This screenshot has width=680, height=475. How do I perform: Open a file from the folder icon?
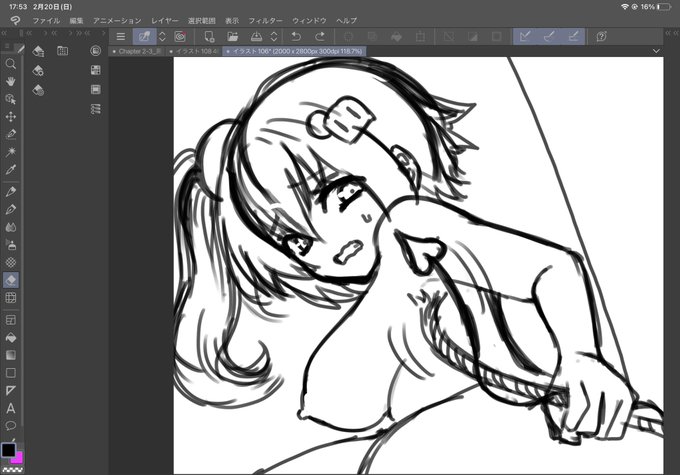(x=233, y=36)
